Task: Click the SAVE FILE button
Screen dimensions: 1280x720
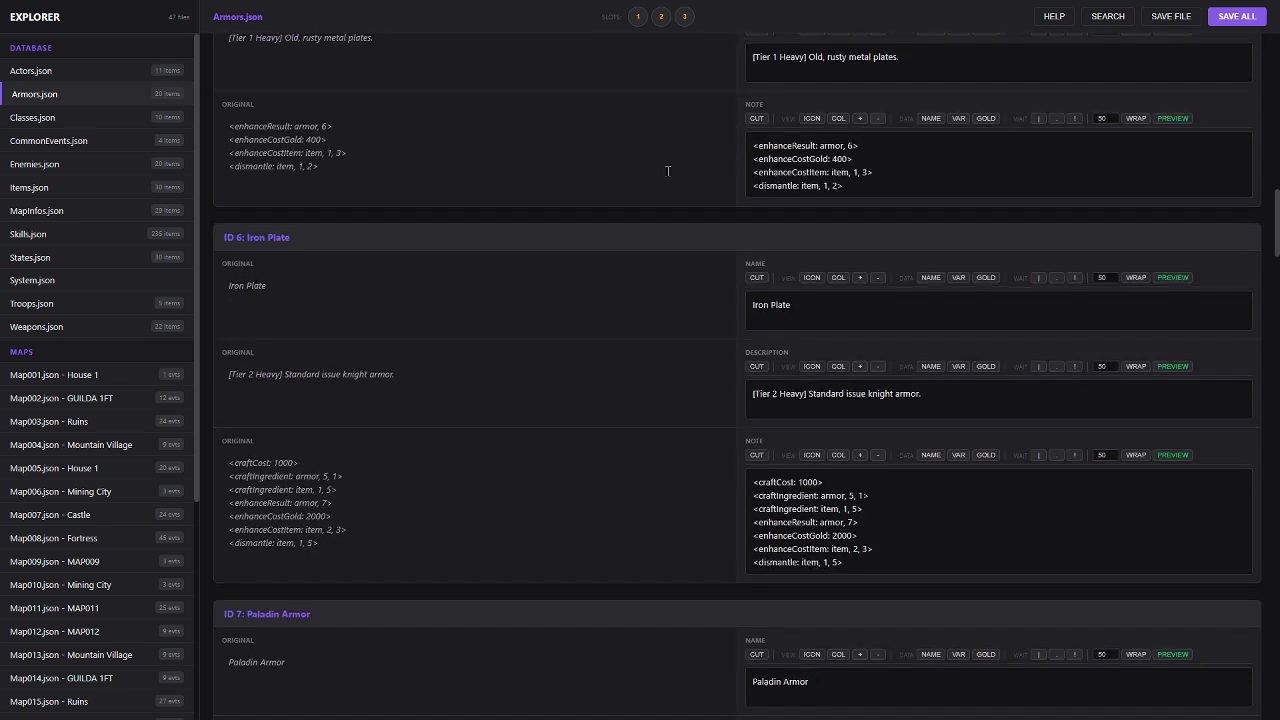Action: coord(1171,16)
